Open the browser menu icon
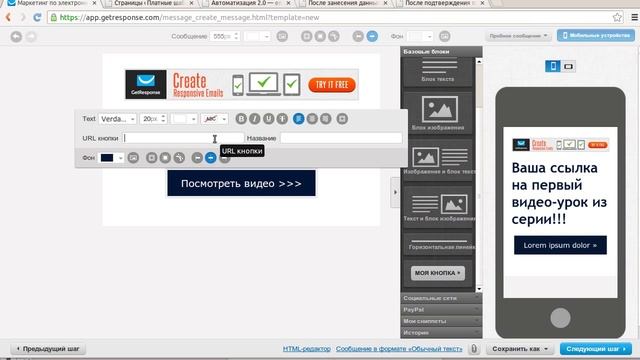640x360 pixels. [x=634, y=17]
